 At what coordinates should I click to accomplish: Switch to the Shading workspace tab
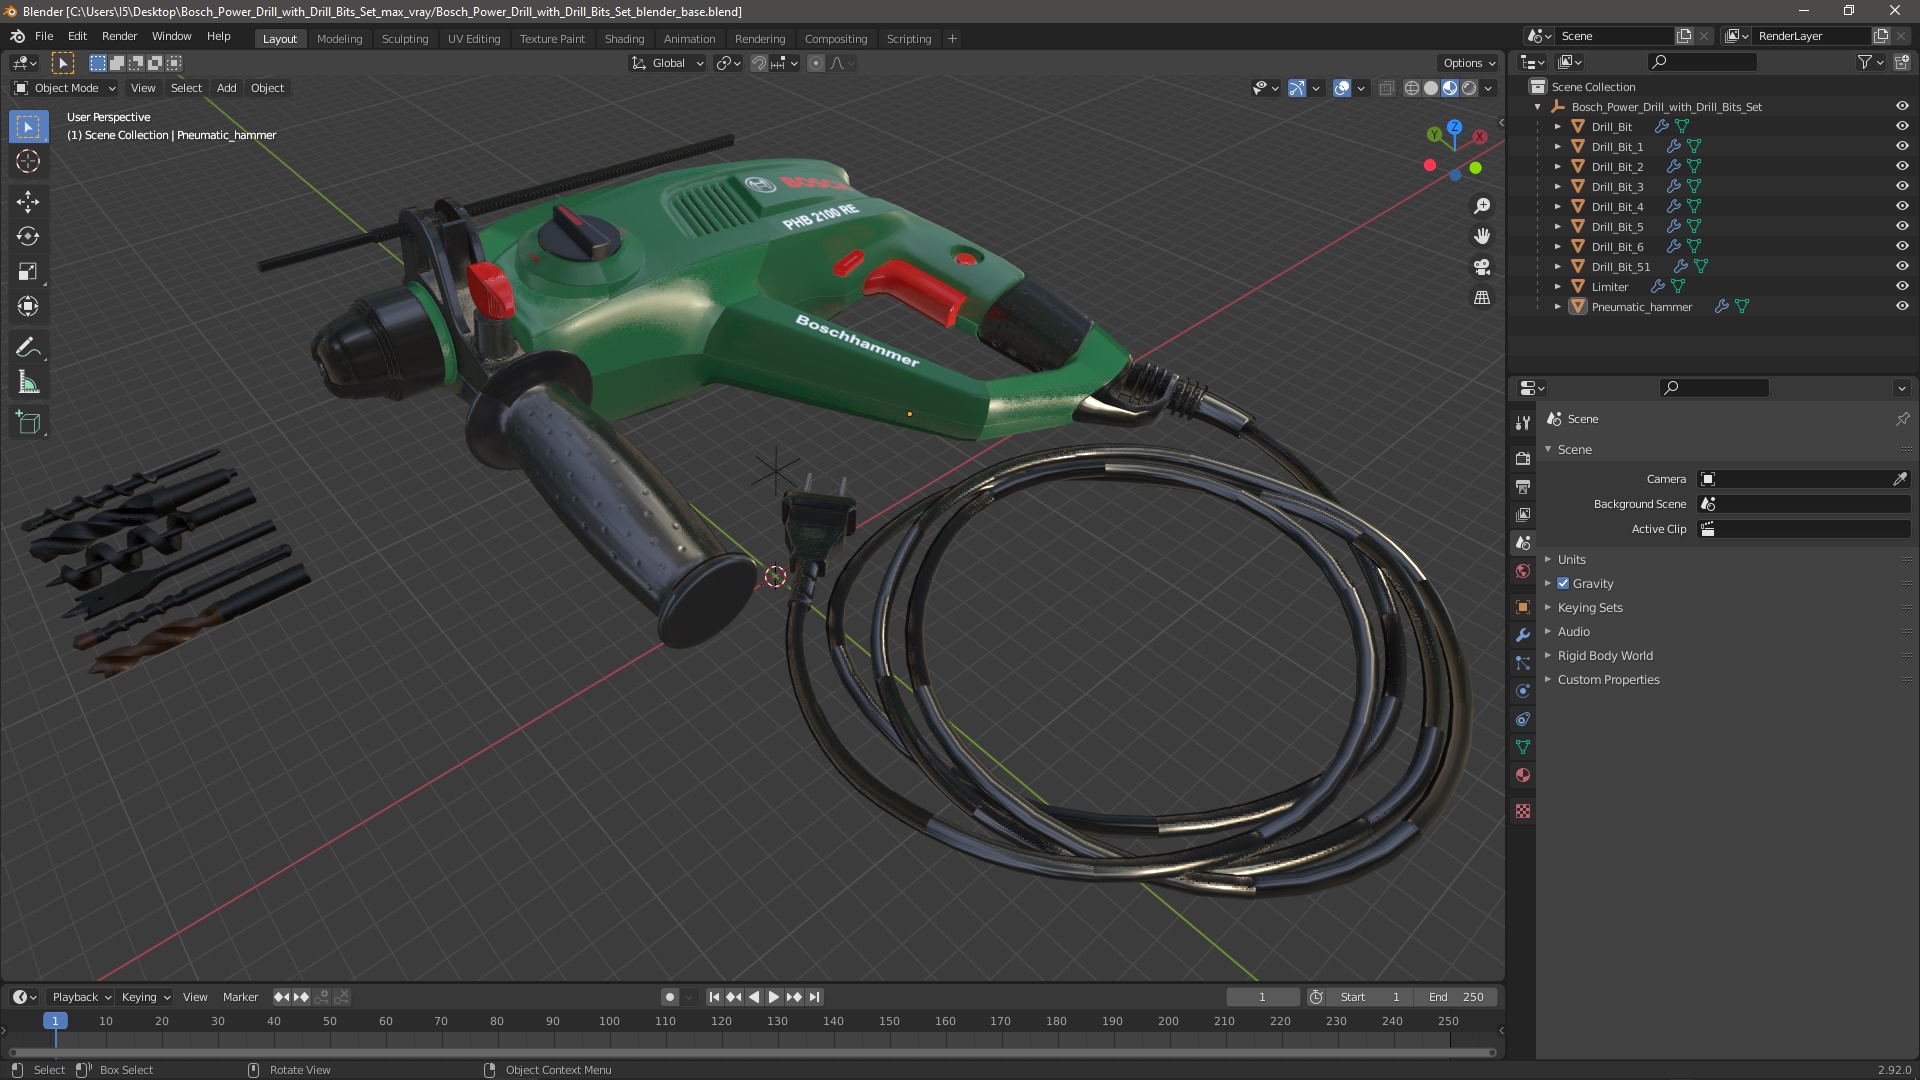[624, 38]
